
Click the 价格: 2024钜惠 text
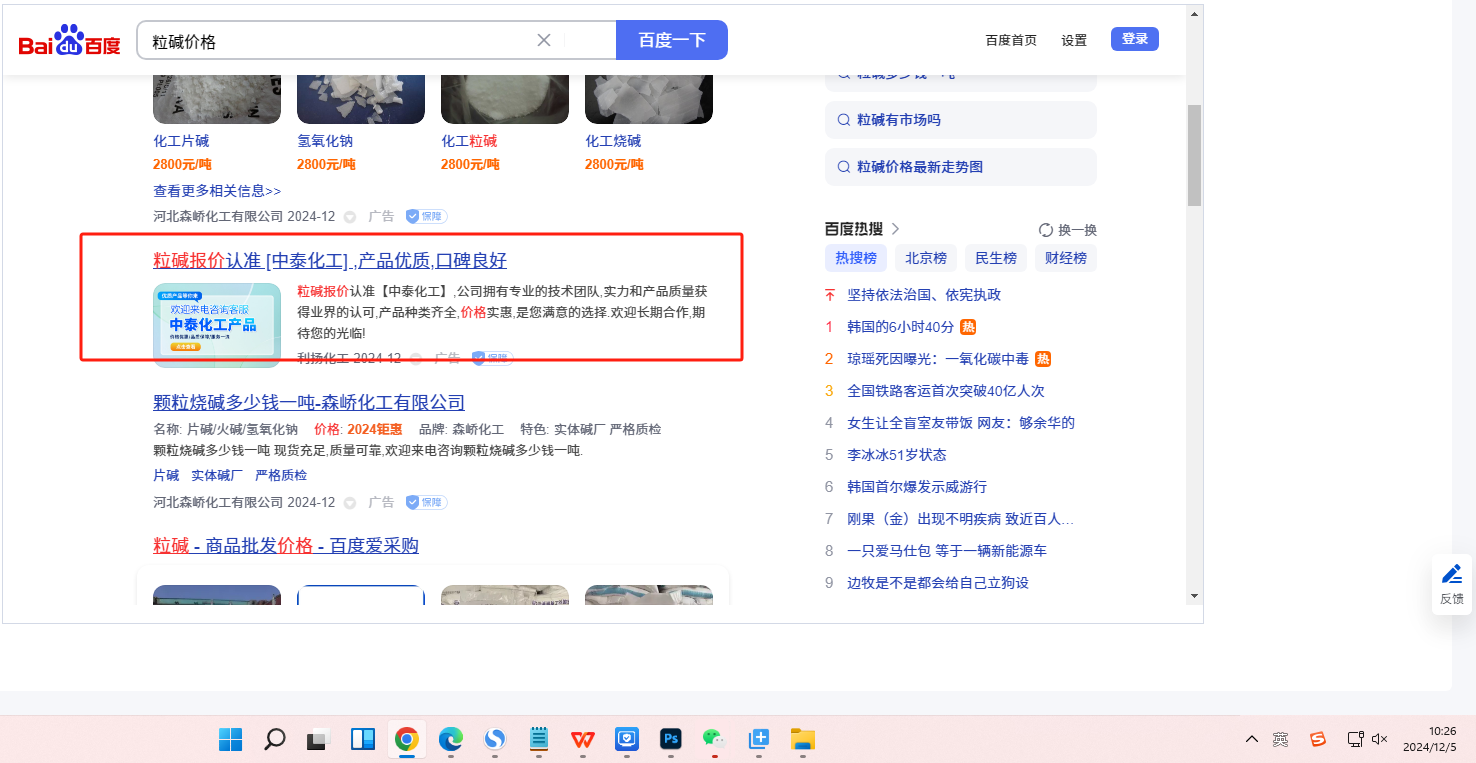click(x=358, y=429)
